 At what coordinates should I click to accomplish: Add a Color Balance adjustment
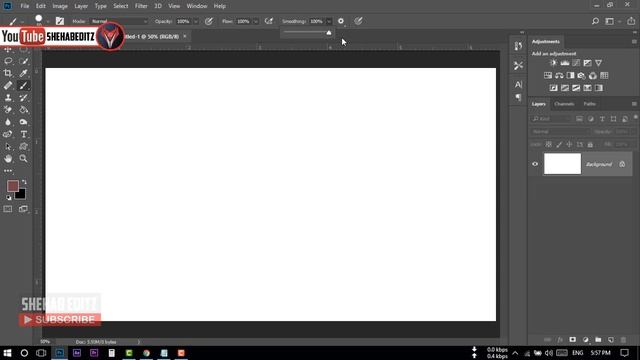(x=559, y=76)
